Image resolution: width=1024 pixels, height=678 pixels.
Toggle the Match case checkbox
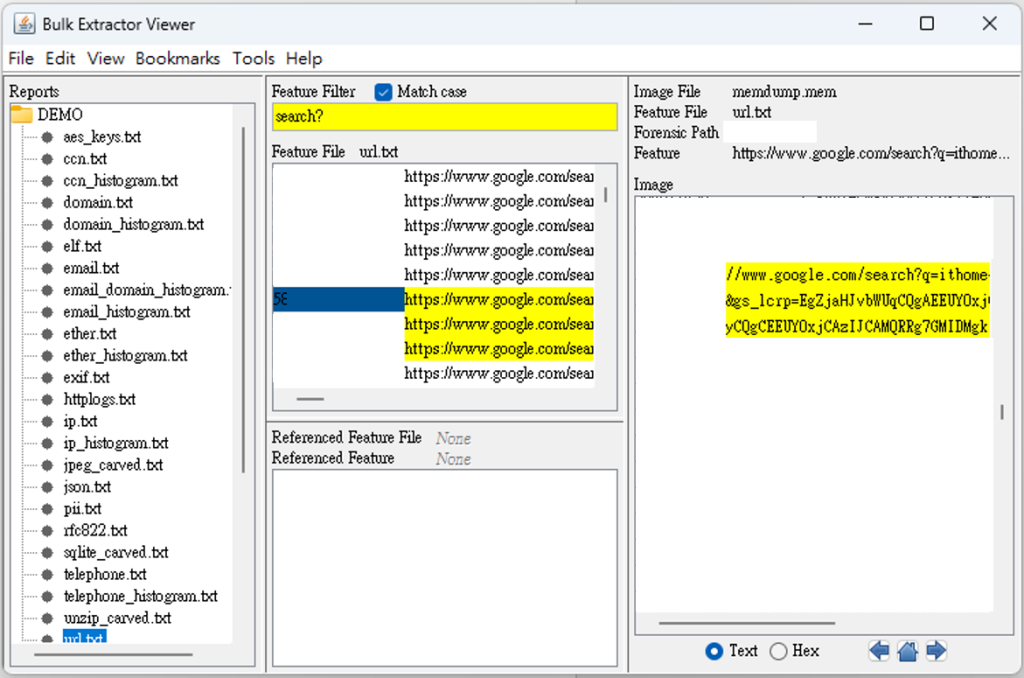pyautogui.click(x=383, y=92)
